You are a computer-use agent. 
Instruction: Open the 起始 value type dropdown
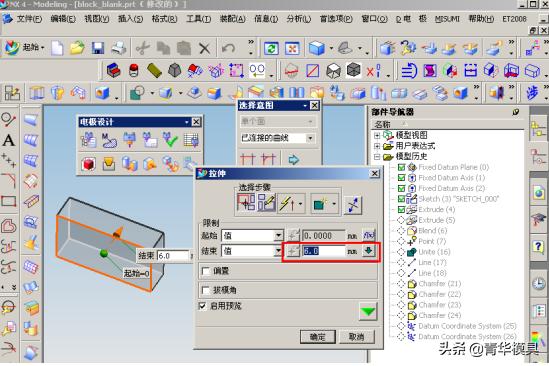(x=278, y=235)
